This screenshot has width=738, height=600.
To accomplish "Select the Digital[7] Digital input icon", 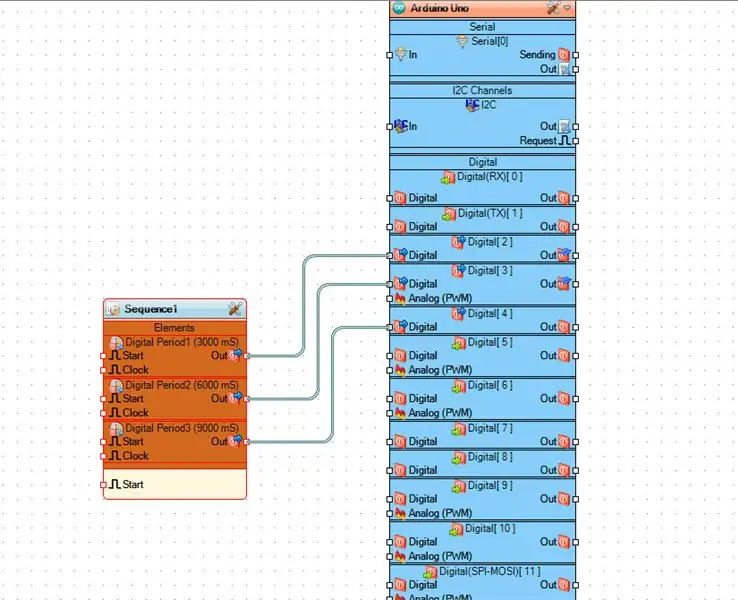I will 400,441.
